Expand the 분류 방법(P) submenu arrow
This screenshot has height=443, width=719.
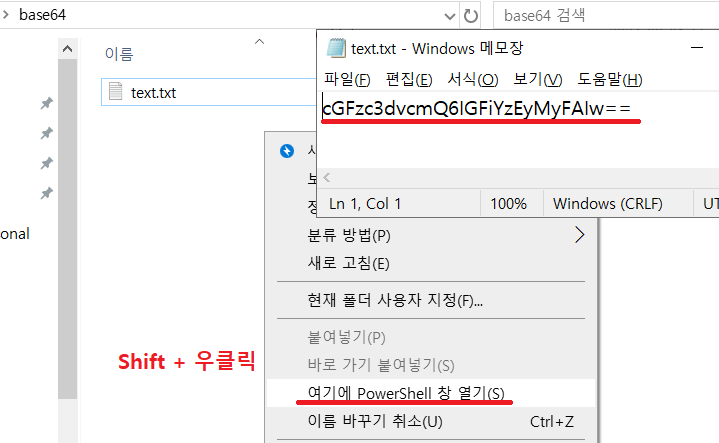coord(578,236)
